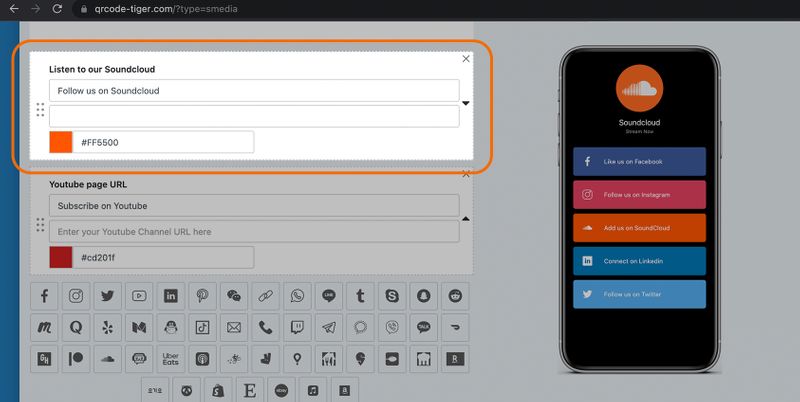This screenshot has height=402, width=800.
Task: Add the Shopify bag icon
Action: 219,389
